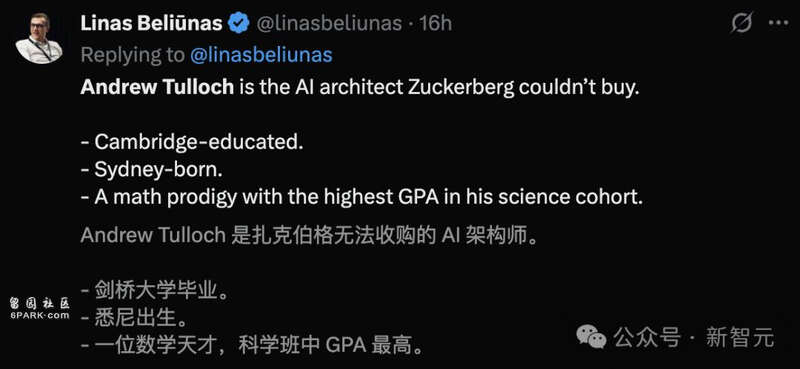Screen dimensions: 800x369
Task: Click the '剑桥大学毕业' translated line
Action: coord(153,293)
